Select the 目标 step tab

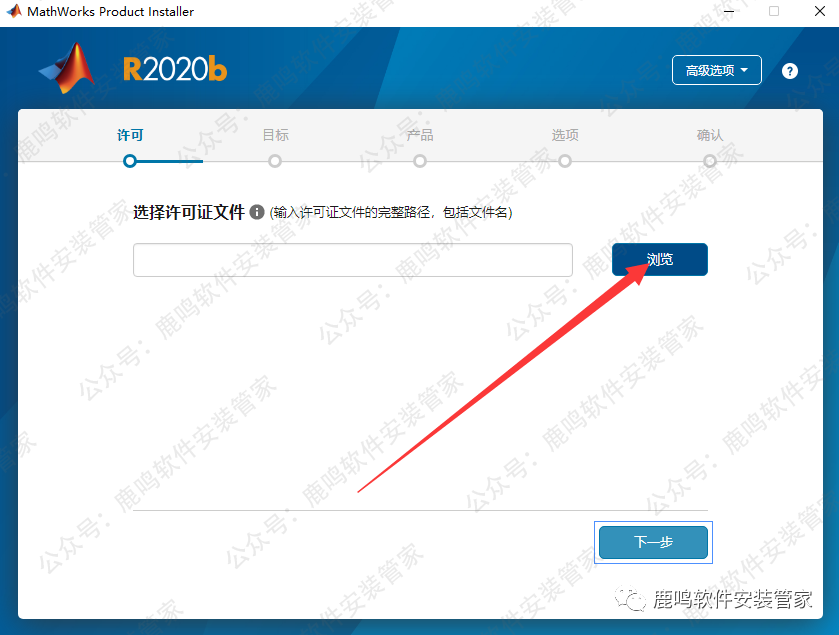tap(275, 135)
